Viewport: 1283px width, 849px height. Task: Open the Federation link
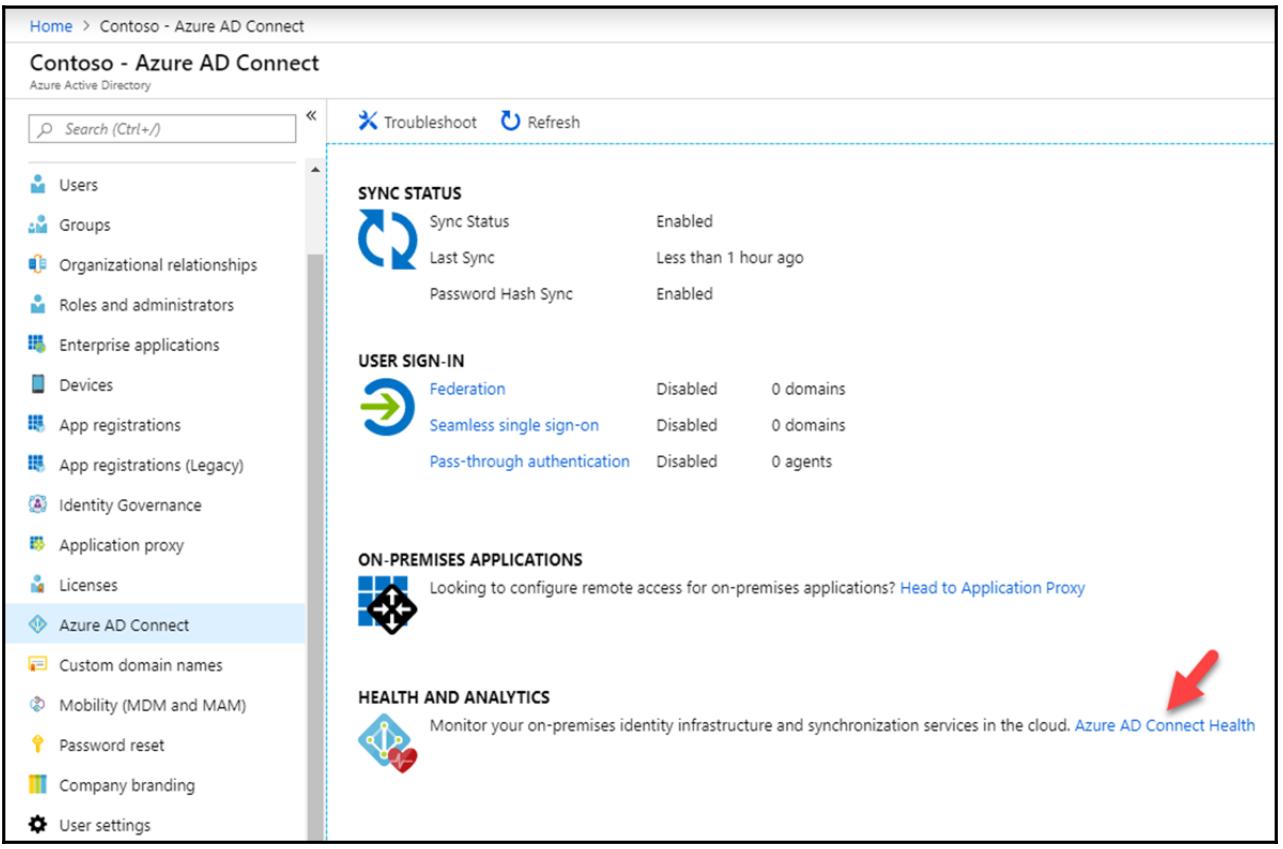tap(467, 389)
